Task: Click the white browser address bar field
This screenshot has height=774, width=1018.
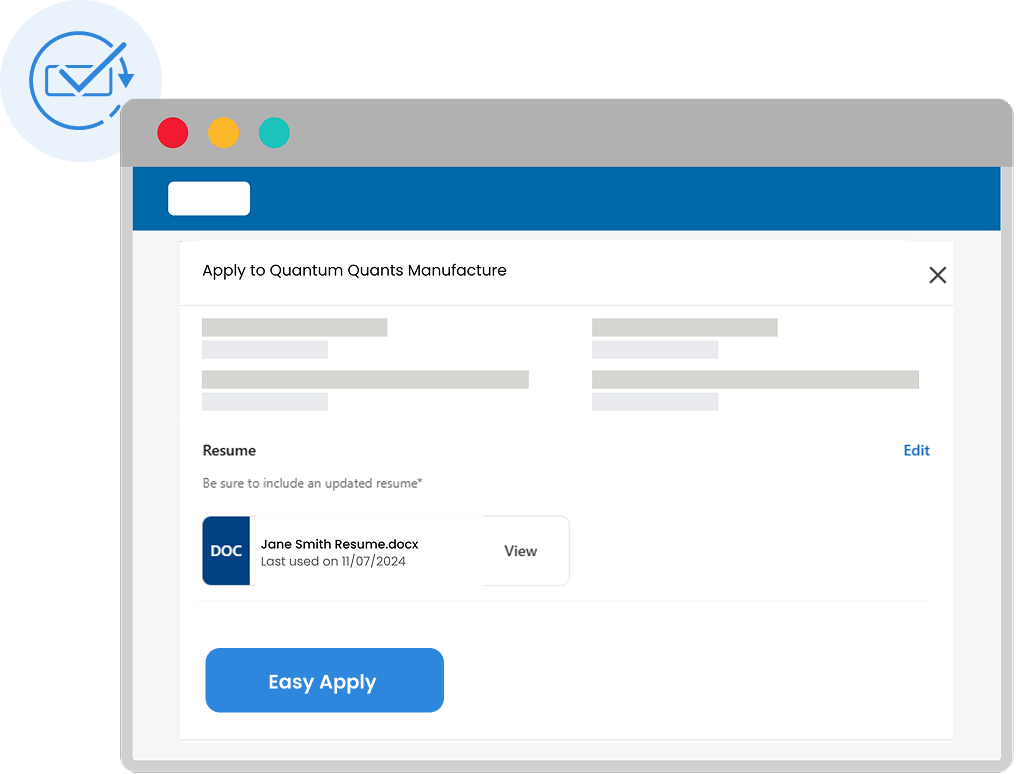Action: tap(209, 198)
